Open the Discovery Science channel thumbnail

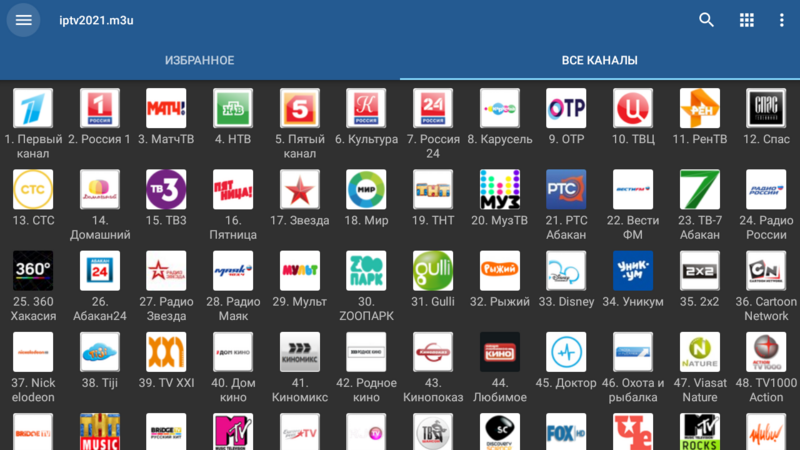click(499, 432)
